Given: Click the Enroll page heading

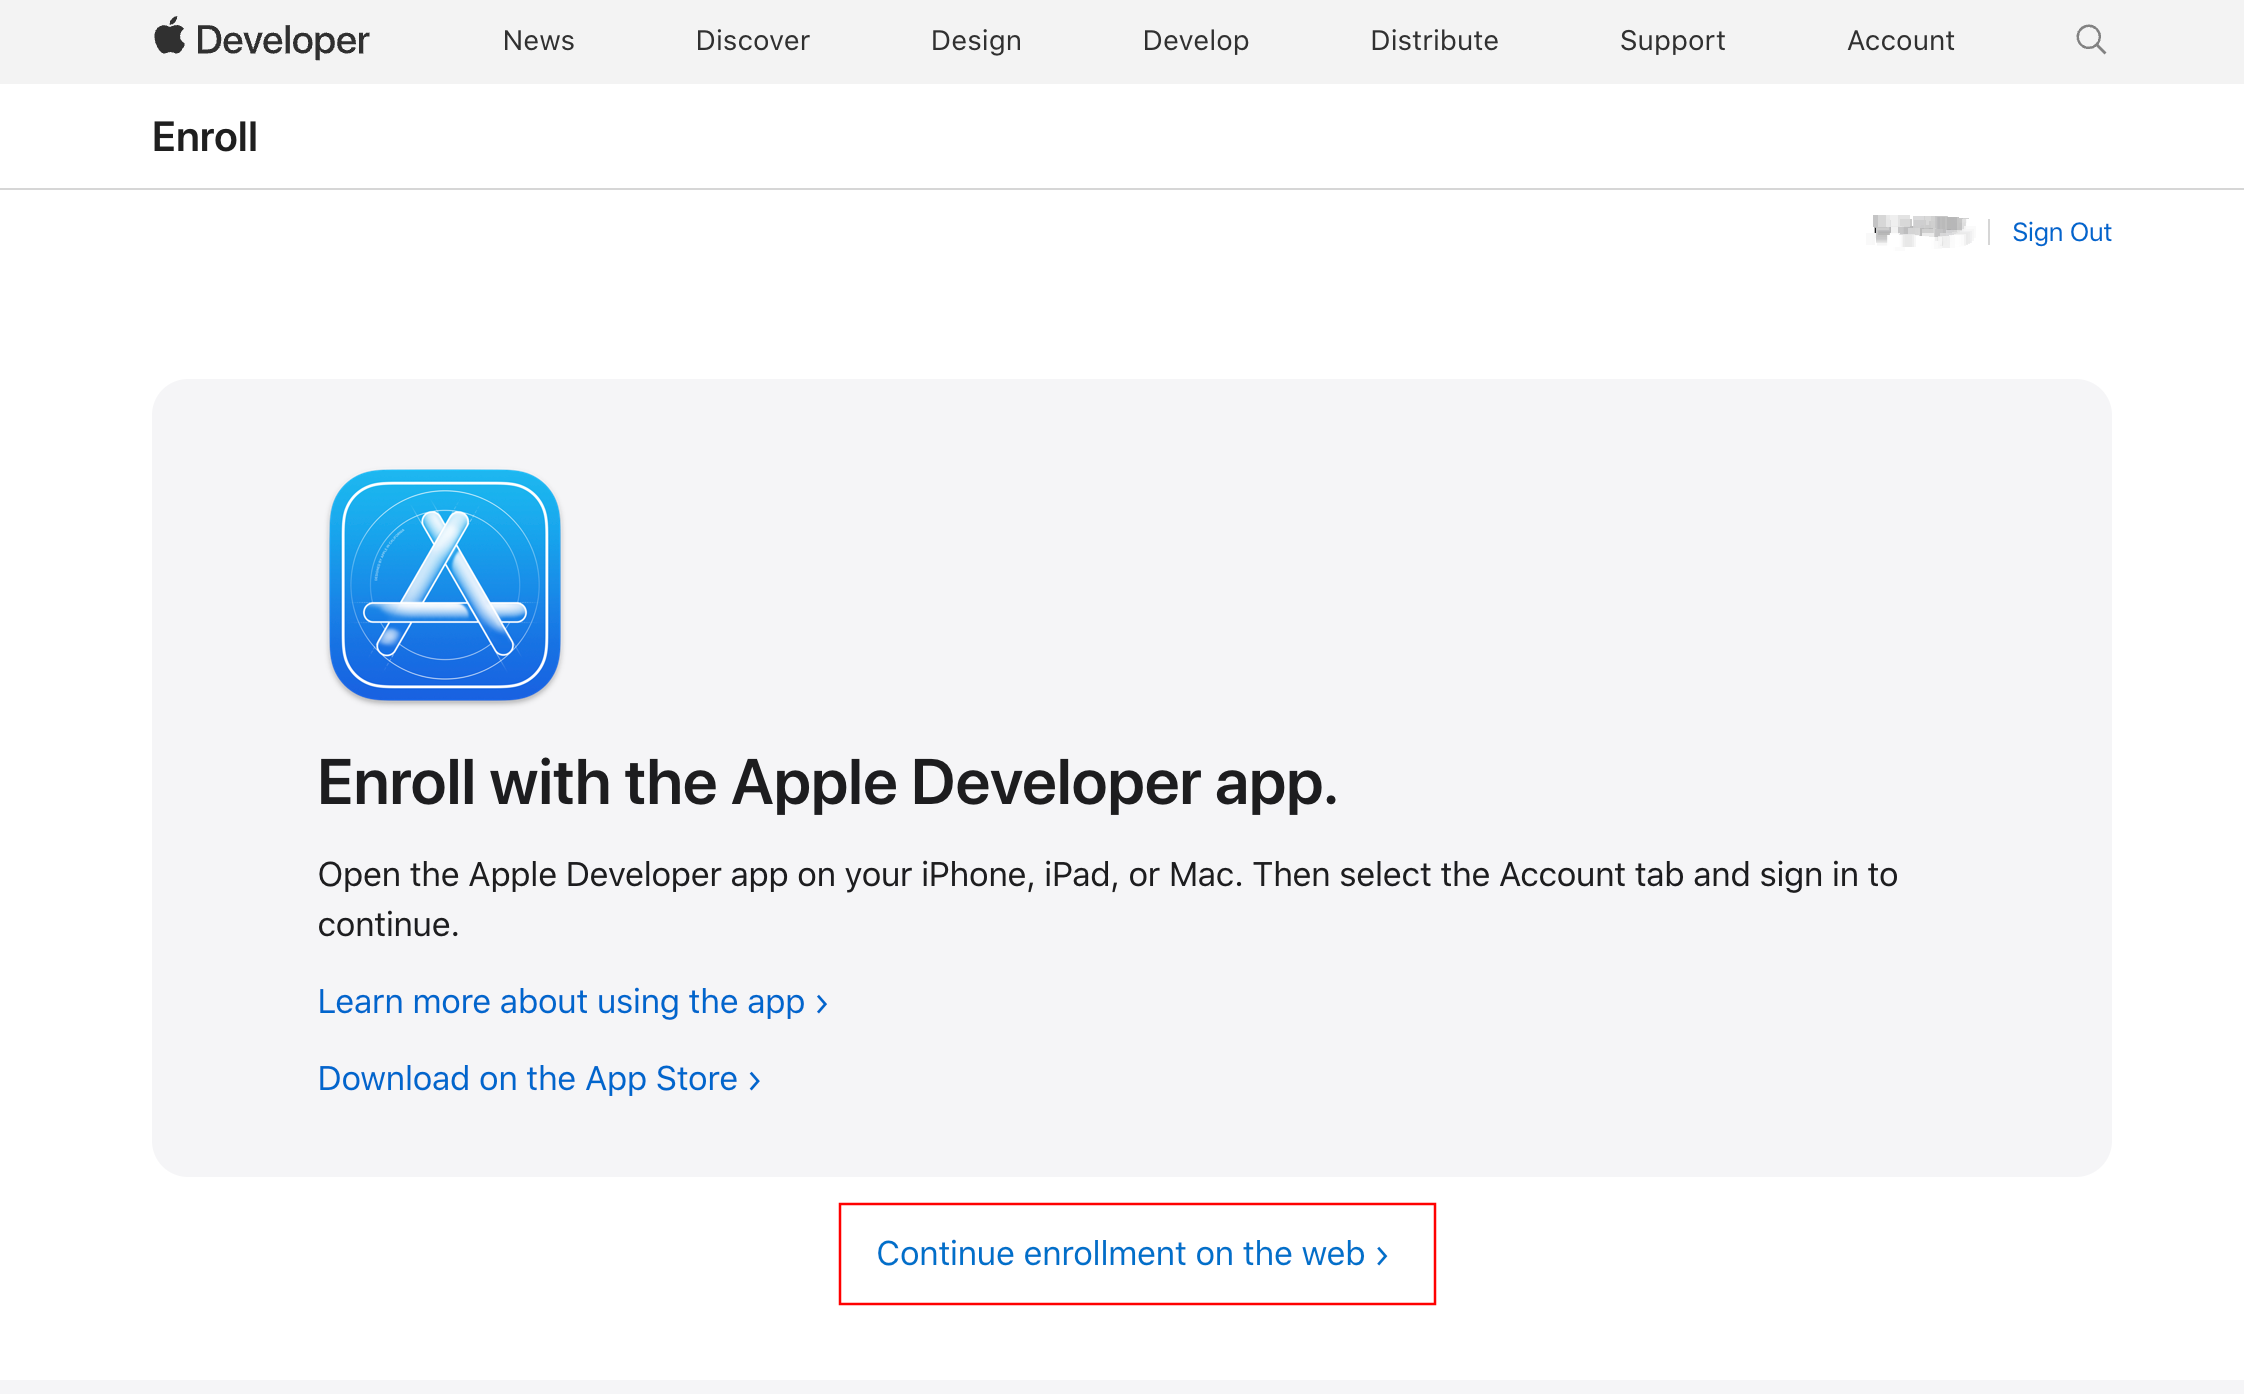Looking at the screenshot, I should (205, 137).
